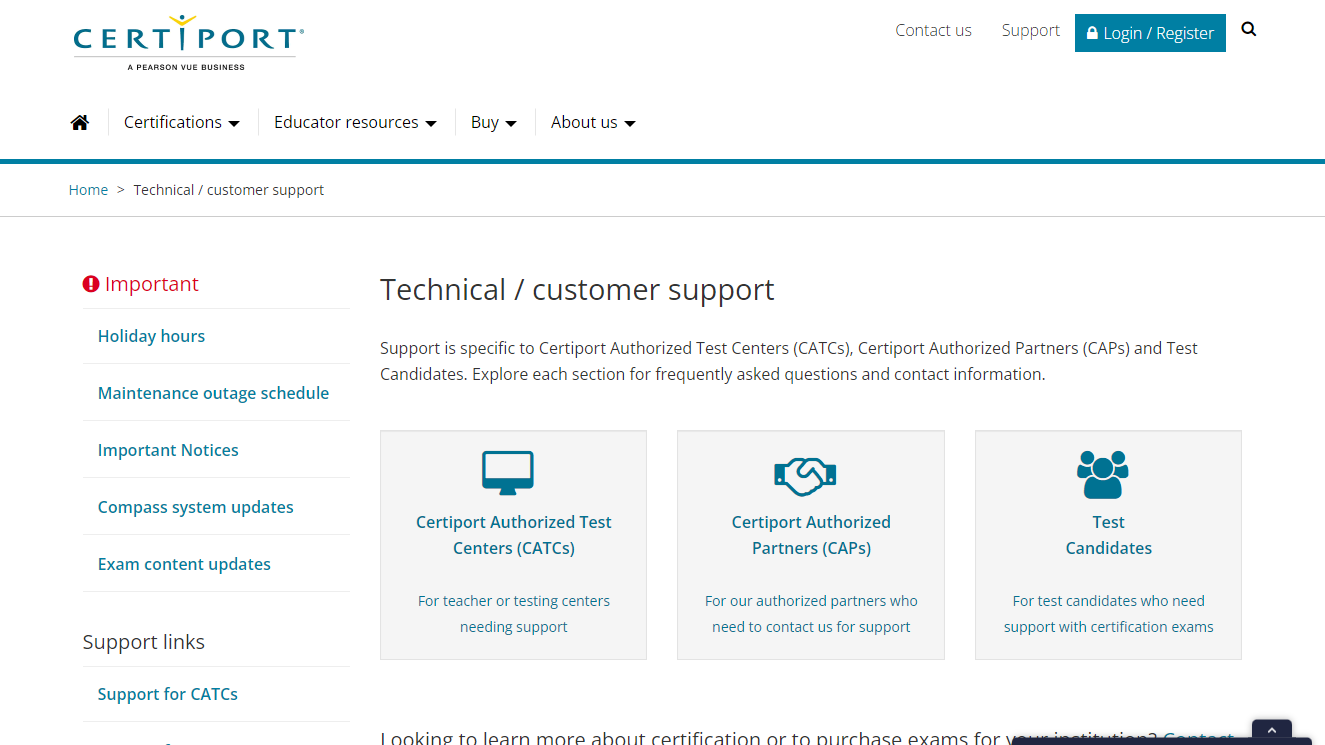Open Holiday hours in sidebar
The height and width of the screenshot is (745, 1325).
click(x=151, y=336)
